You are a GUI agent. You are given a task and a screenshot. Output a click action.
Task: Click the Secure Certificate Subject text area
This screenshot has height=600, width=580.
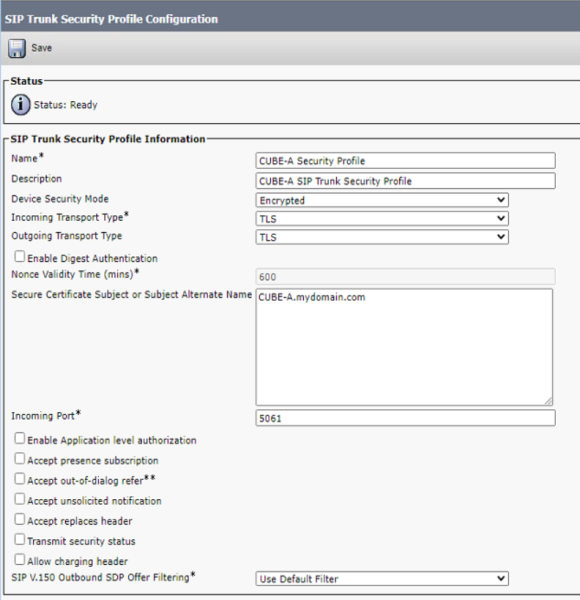coord(404,347)
